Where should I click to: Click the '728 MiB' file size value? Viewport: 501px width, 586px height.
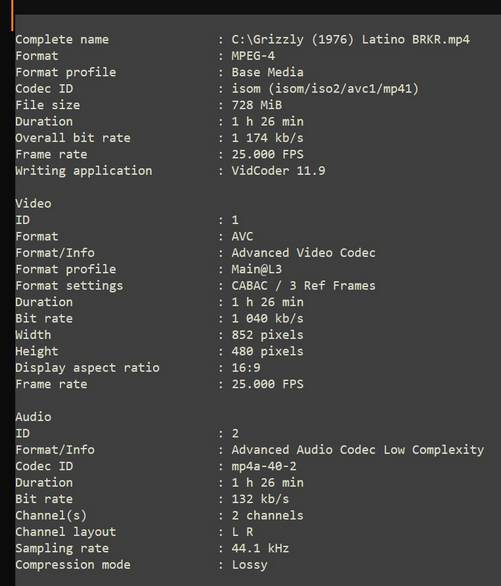coord(257,105)
